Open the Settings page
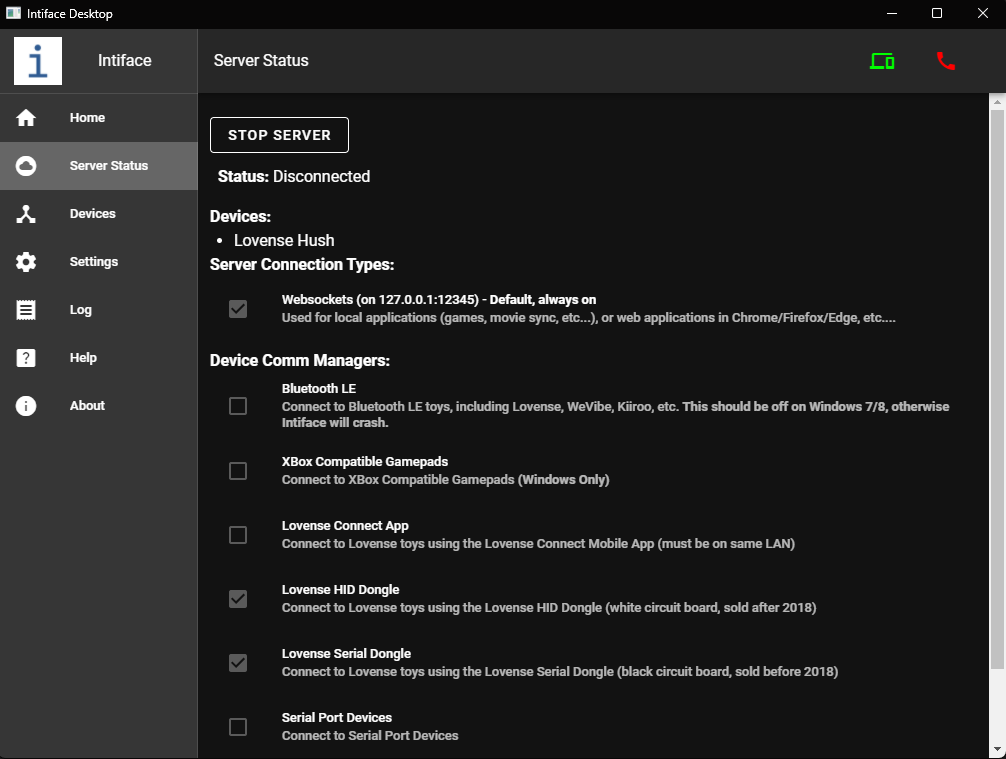This screenshot has height=759, width=1006. click(x=99, y=262)
